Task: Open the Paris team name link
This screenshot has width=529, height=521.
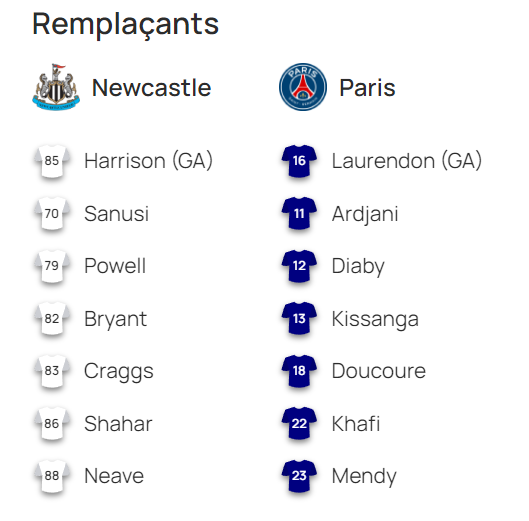Action: [367, 88]
